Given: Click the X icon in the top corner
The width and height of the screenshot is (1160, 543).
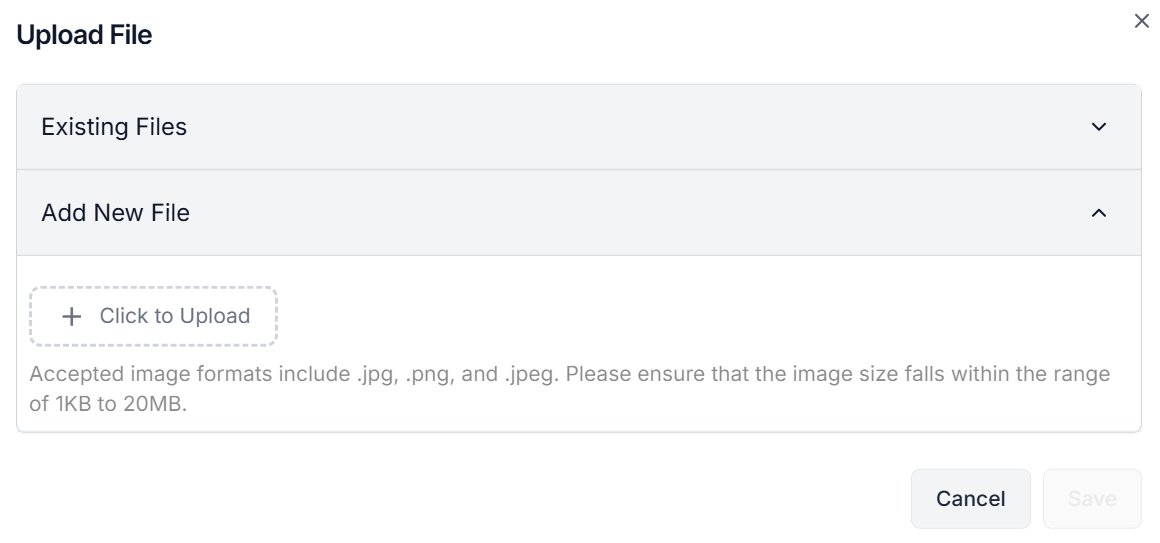Looking at the screenshot, I should [1141, 21].
